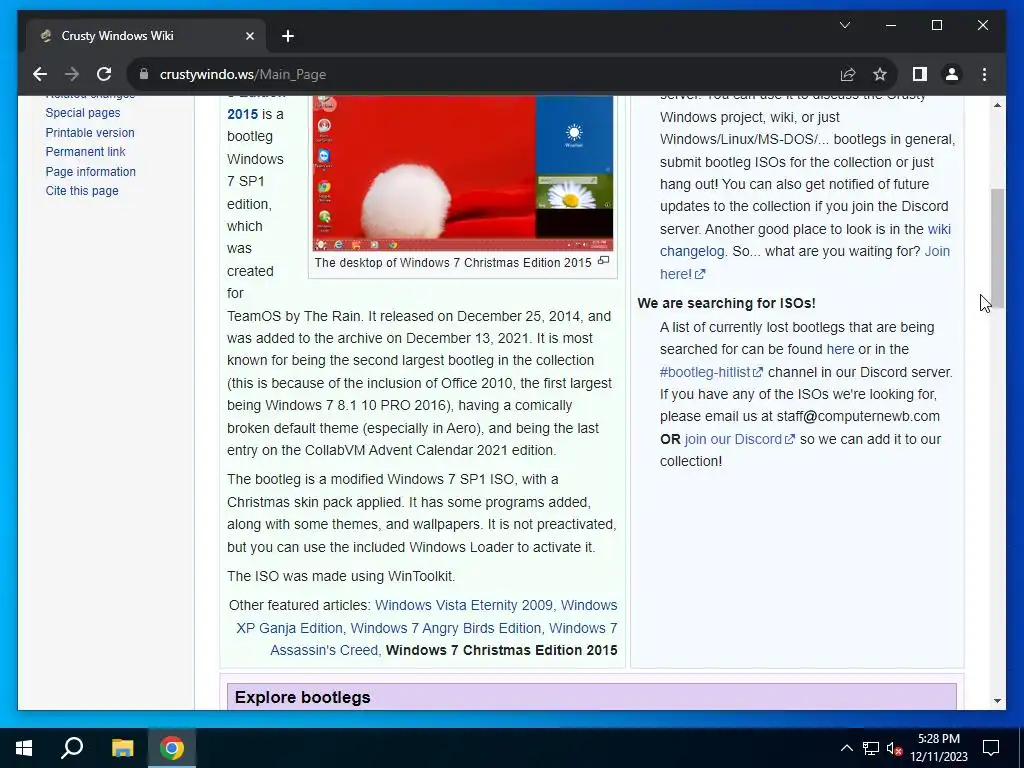1024x768 pixels.
Task: Share this page using the share icon
Action: [848, 74]
